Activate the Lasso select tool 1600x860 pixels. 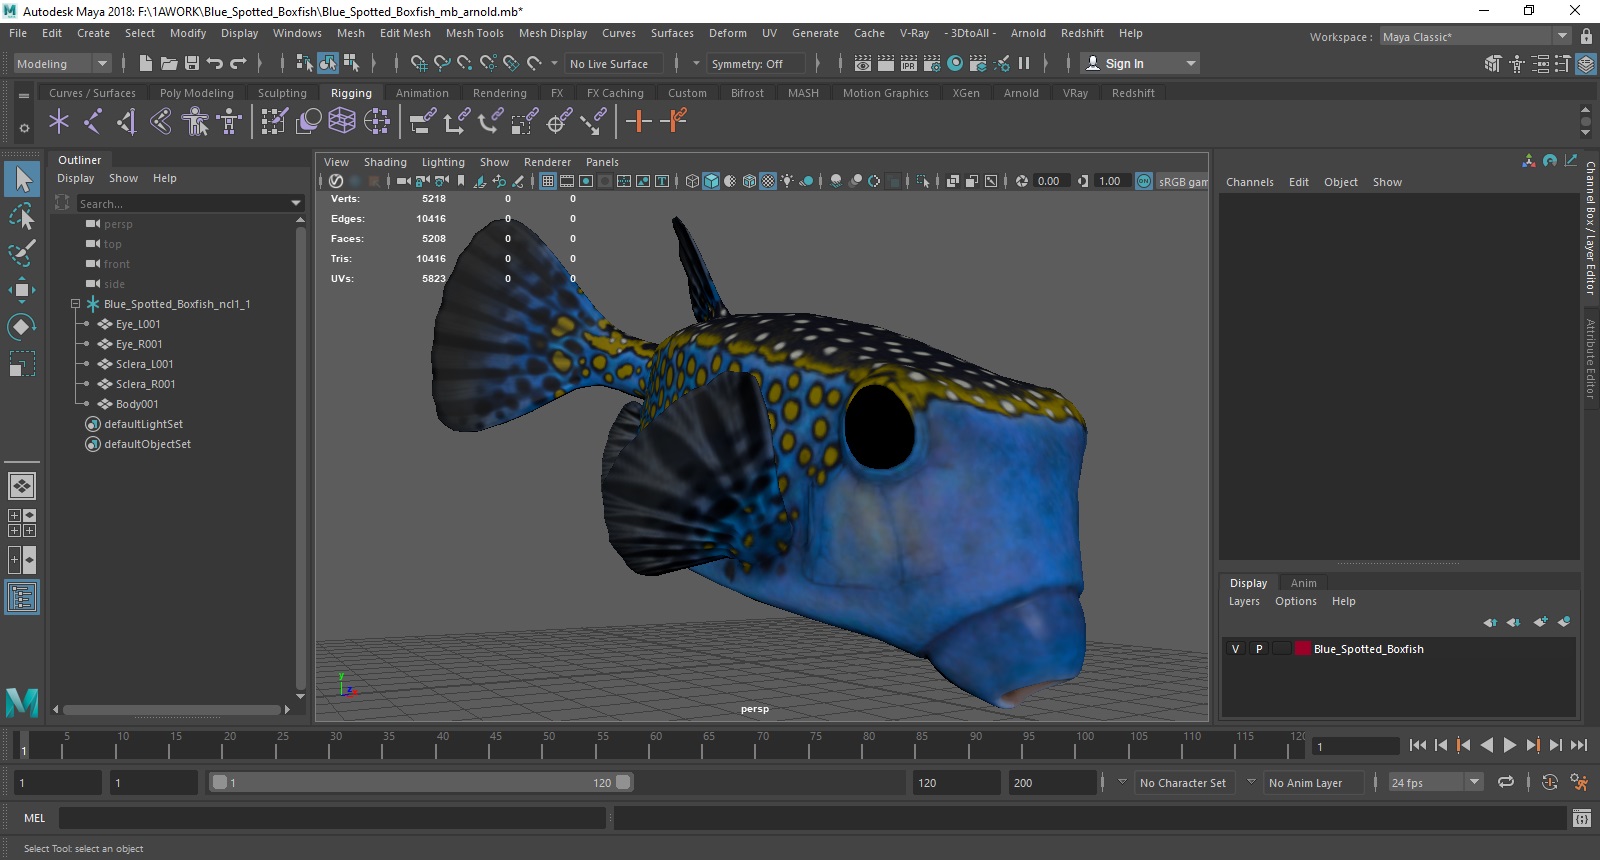coord(22,216)
